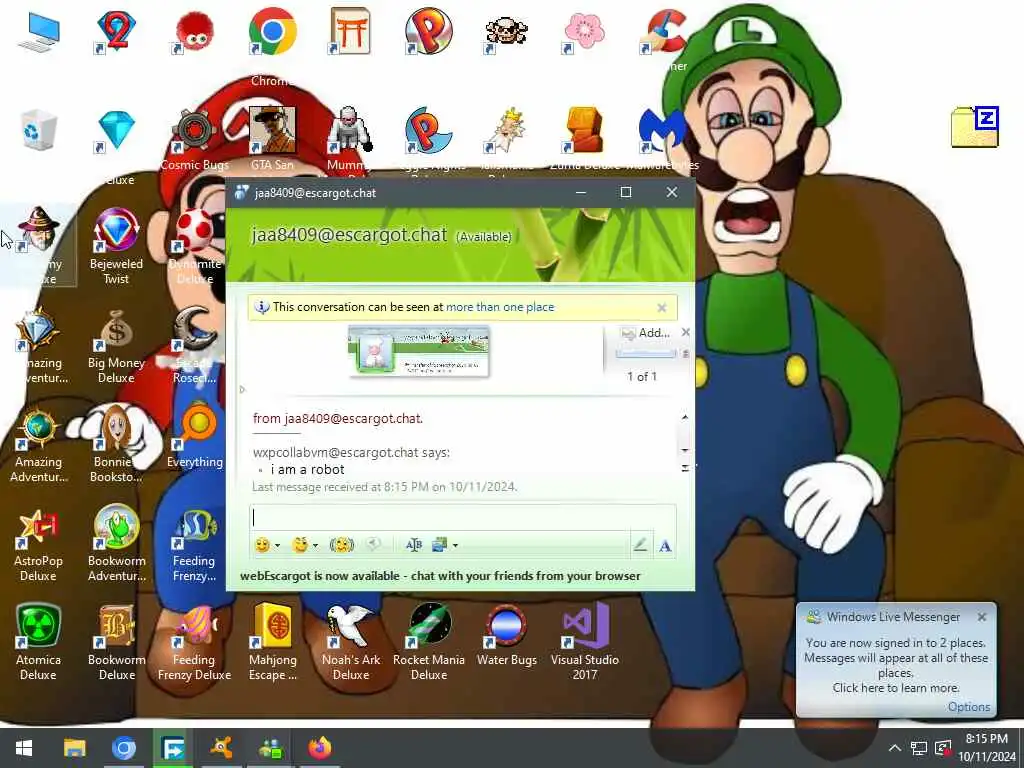The image size is (1024, 768).
Task: Select the folder icon with blue Z
Action: [974, 127]
